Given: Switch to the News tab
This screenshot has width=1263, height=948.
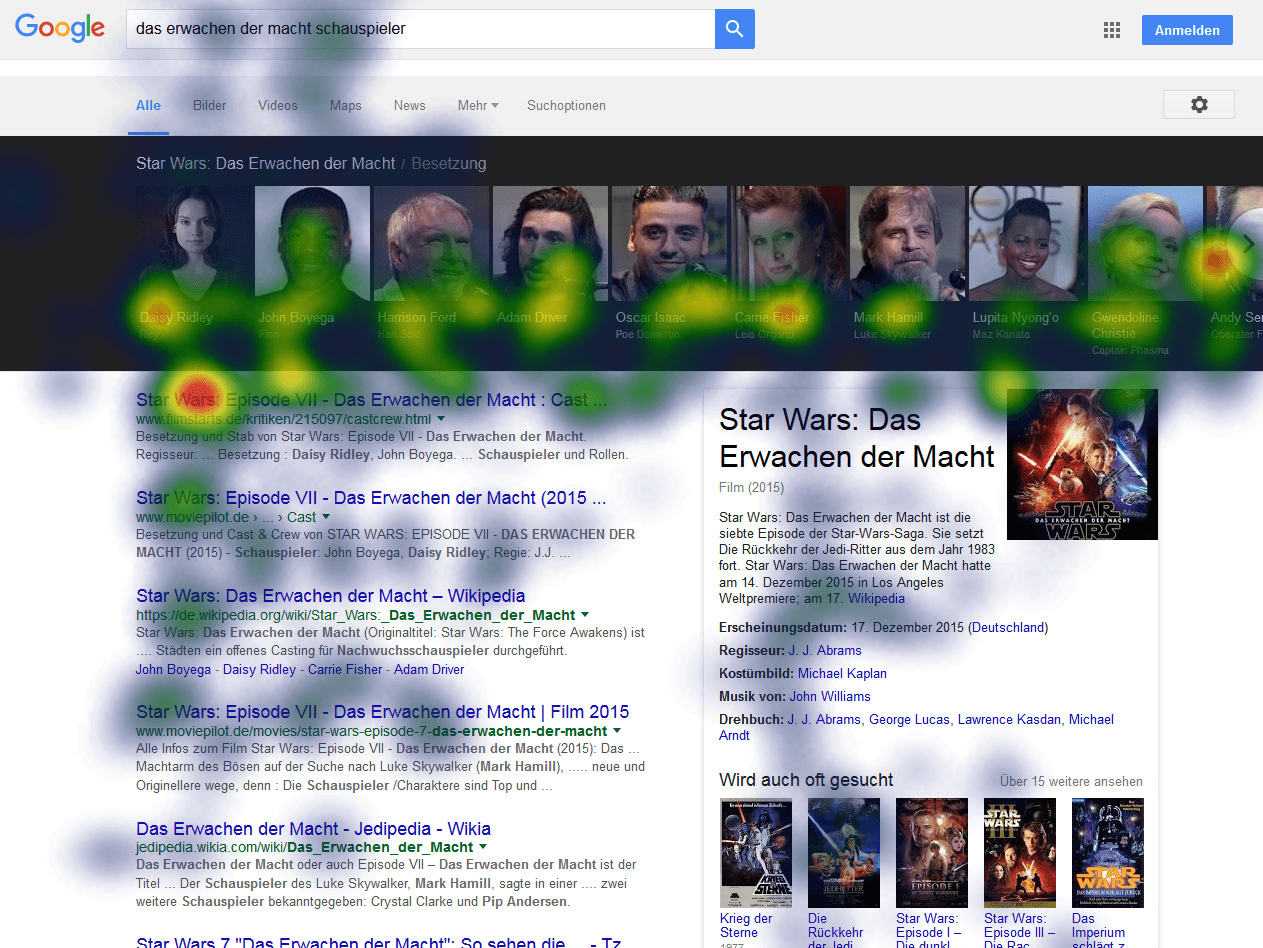Looking at the screenshot, I should pos(410,105).
